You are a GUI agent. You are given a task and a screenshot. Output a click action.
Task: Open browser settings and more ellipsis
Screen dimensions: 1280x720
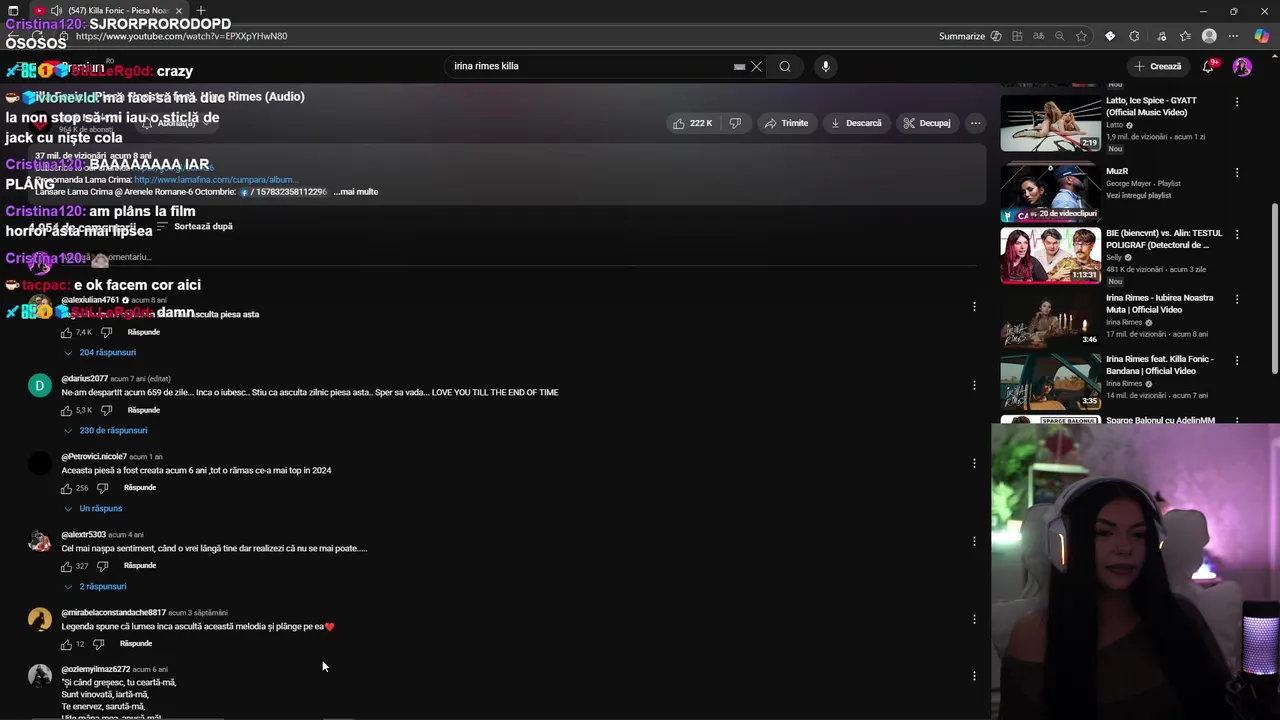1234,36
